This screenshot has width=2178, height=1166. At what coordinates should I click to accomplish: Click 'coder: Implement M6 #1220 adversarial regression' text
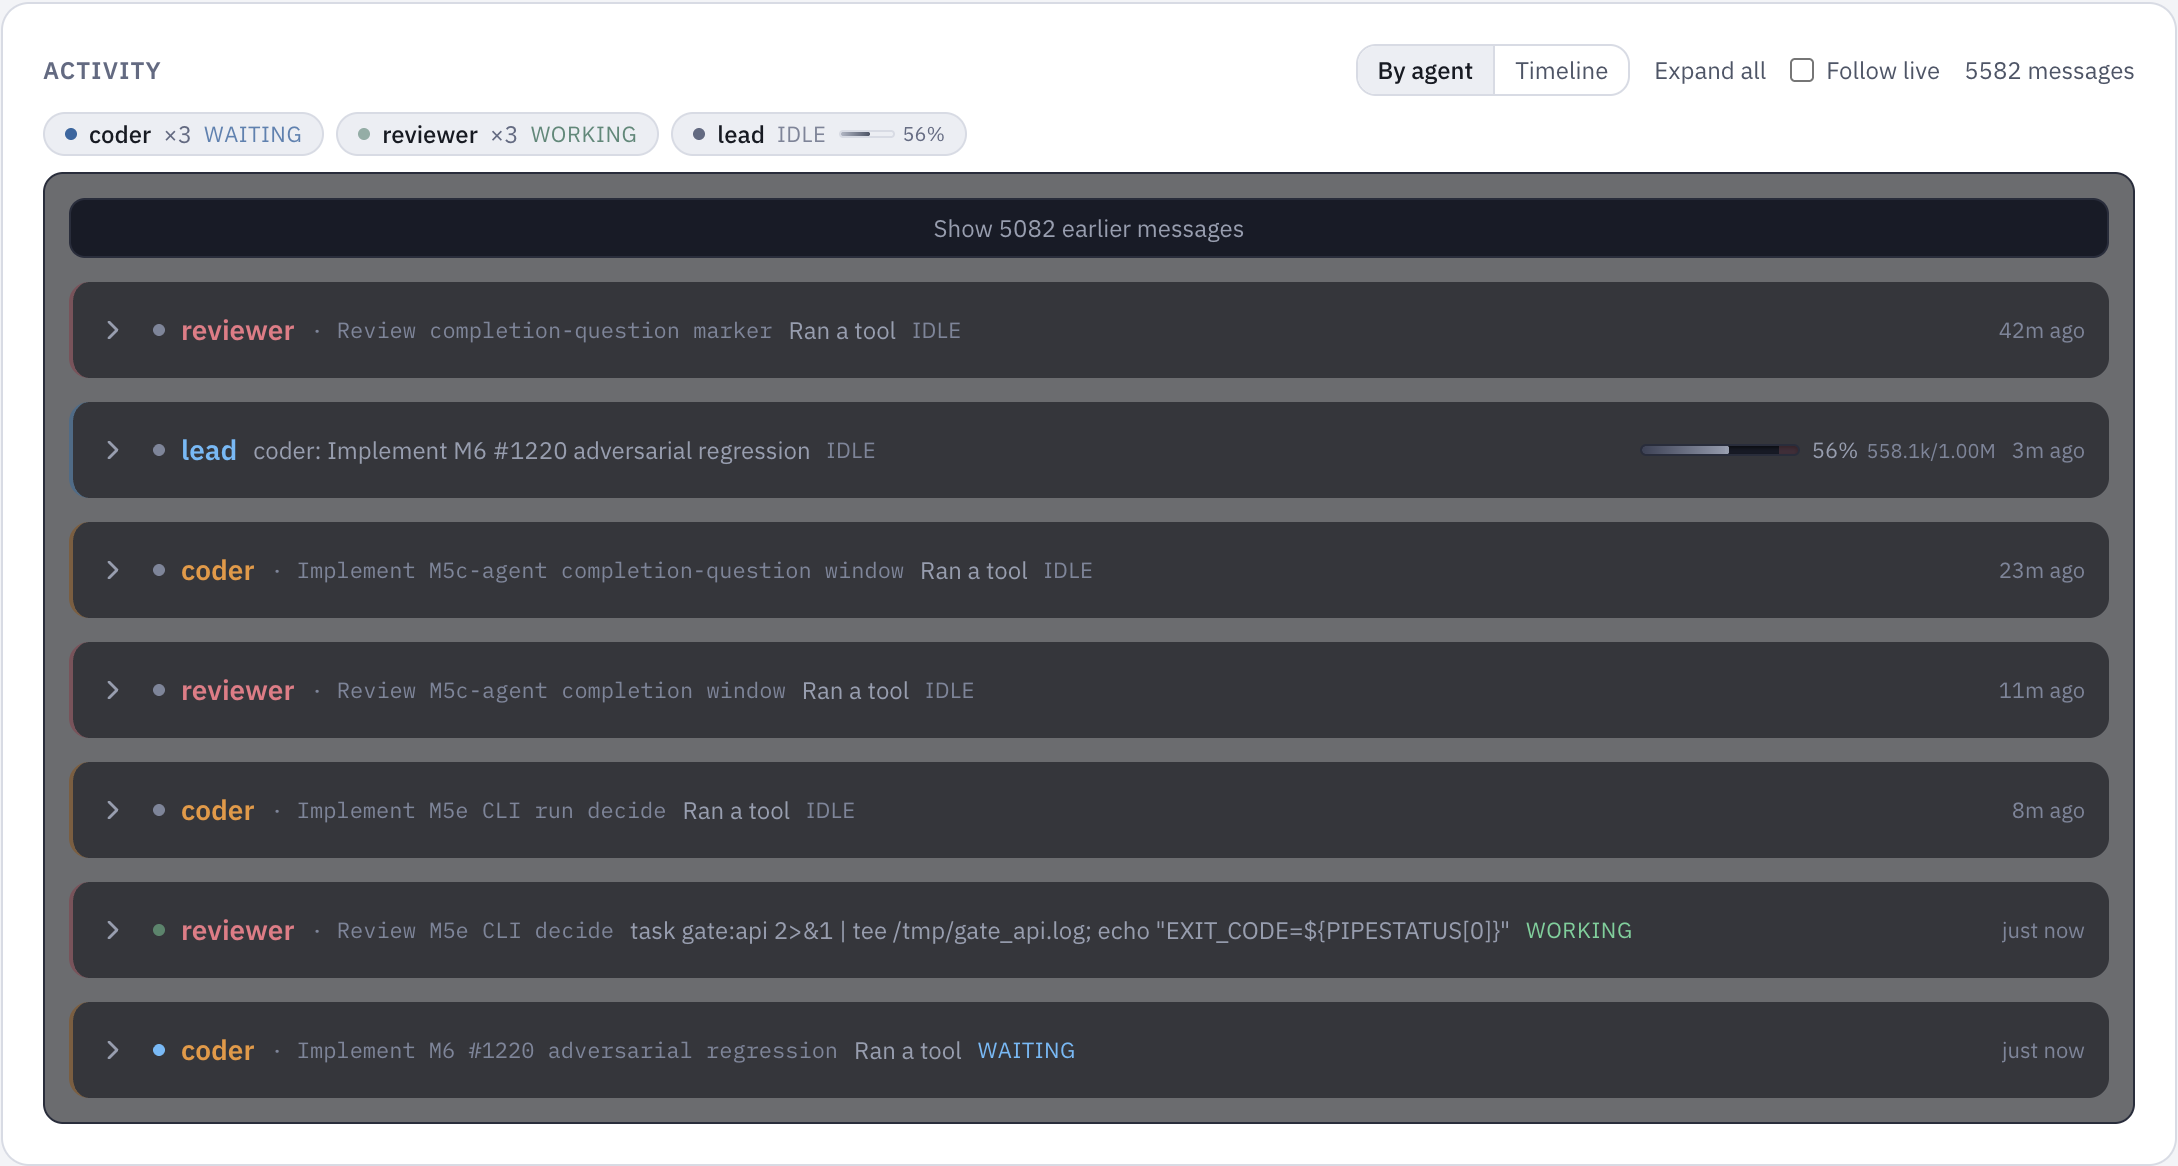(531, 451)
